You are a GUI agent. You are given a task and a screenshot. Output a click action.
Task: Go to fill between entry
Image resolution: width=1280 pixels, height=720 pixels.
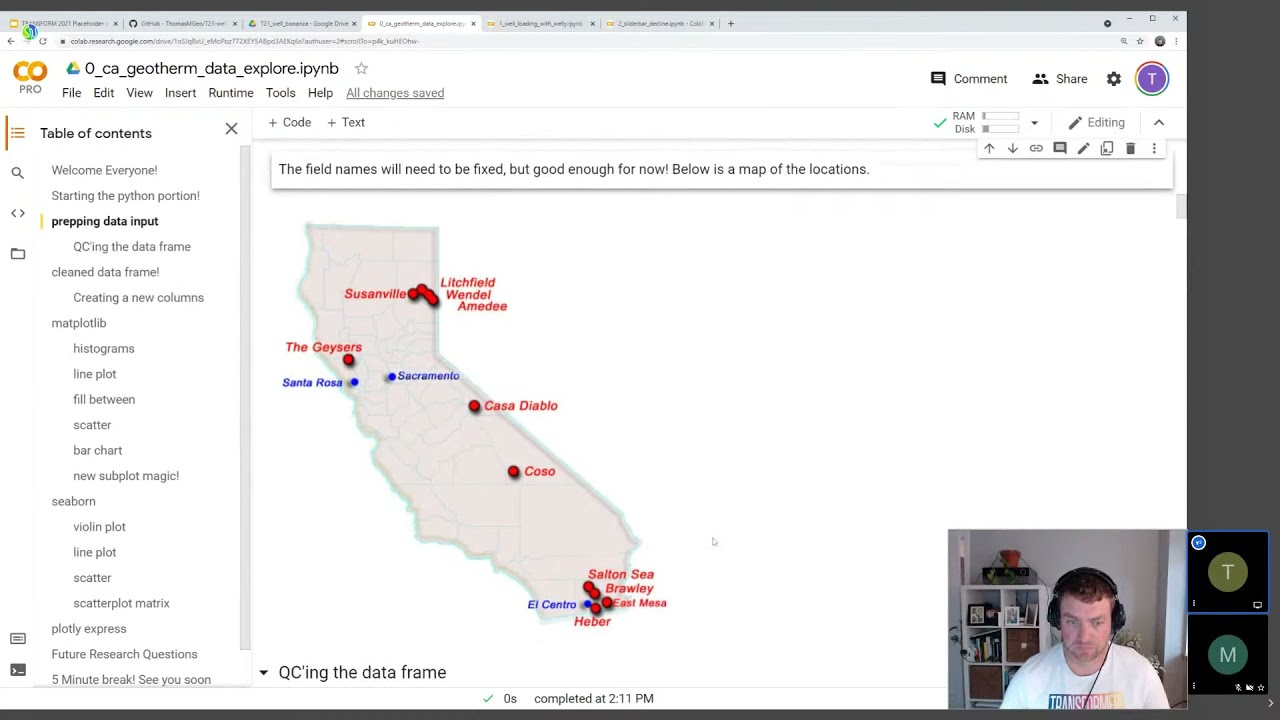pyautogui.click(x=103, y=400)
